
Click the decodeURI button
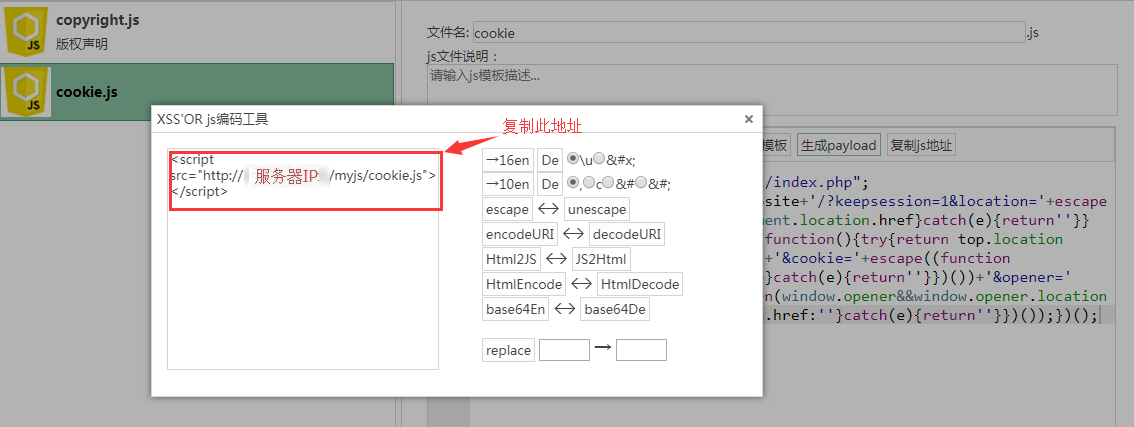(x=627, y=234)
